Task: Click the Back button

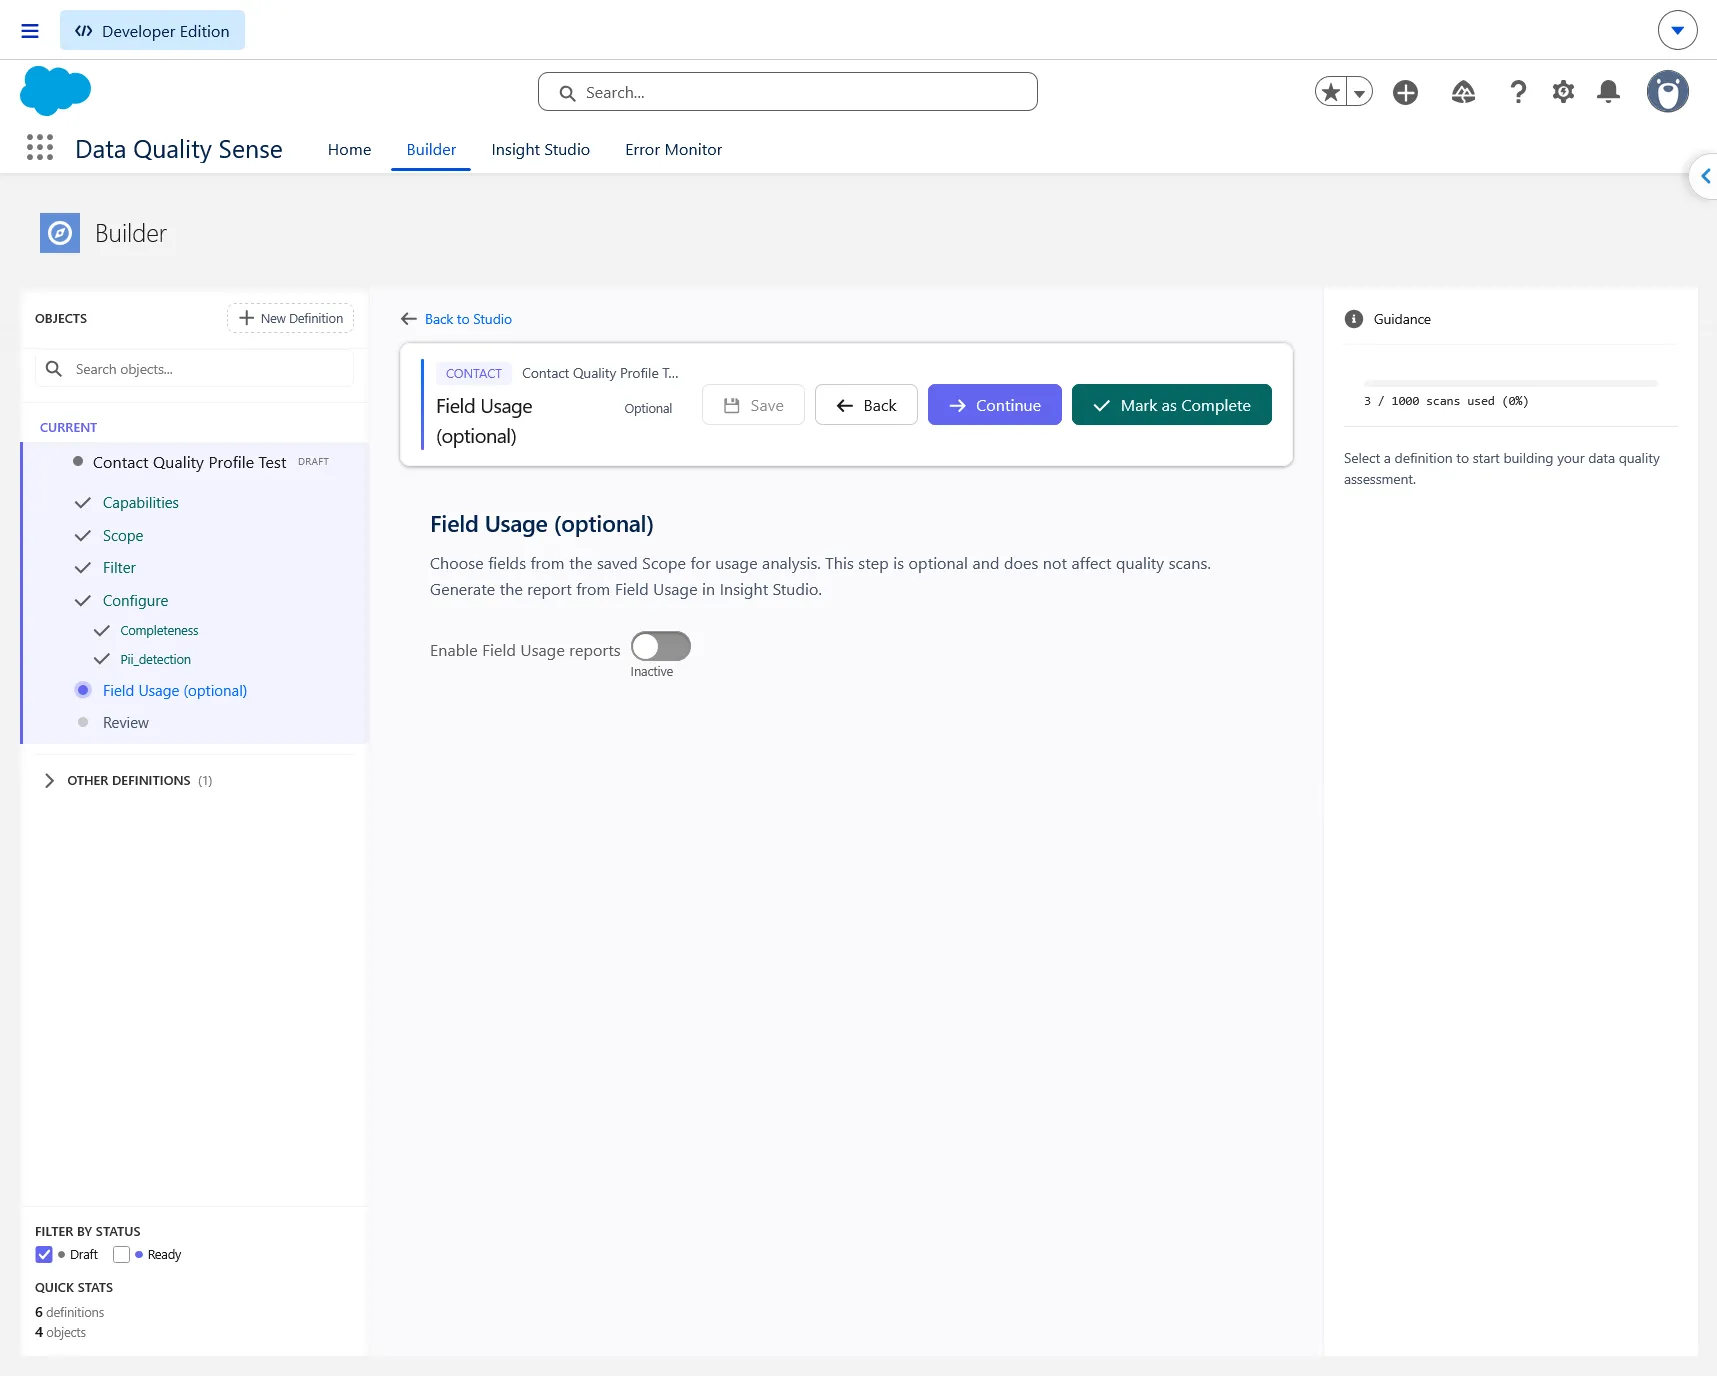Action: 866,405
